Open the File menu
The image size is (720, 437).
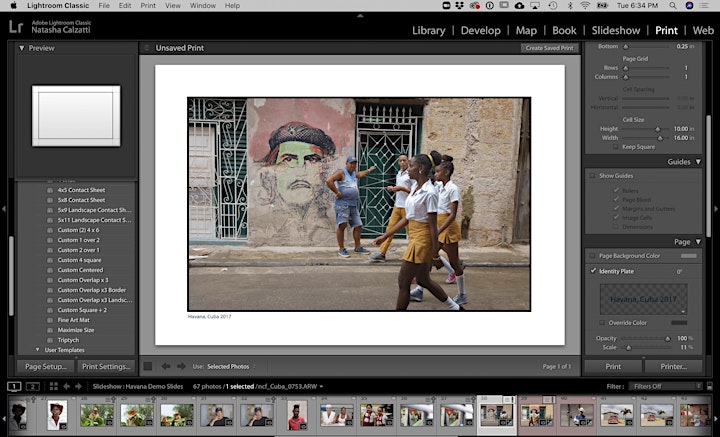[104, 6]
